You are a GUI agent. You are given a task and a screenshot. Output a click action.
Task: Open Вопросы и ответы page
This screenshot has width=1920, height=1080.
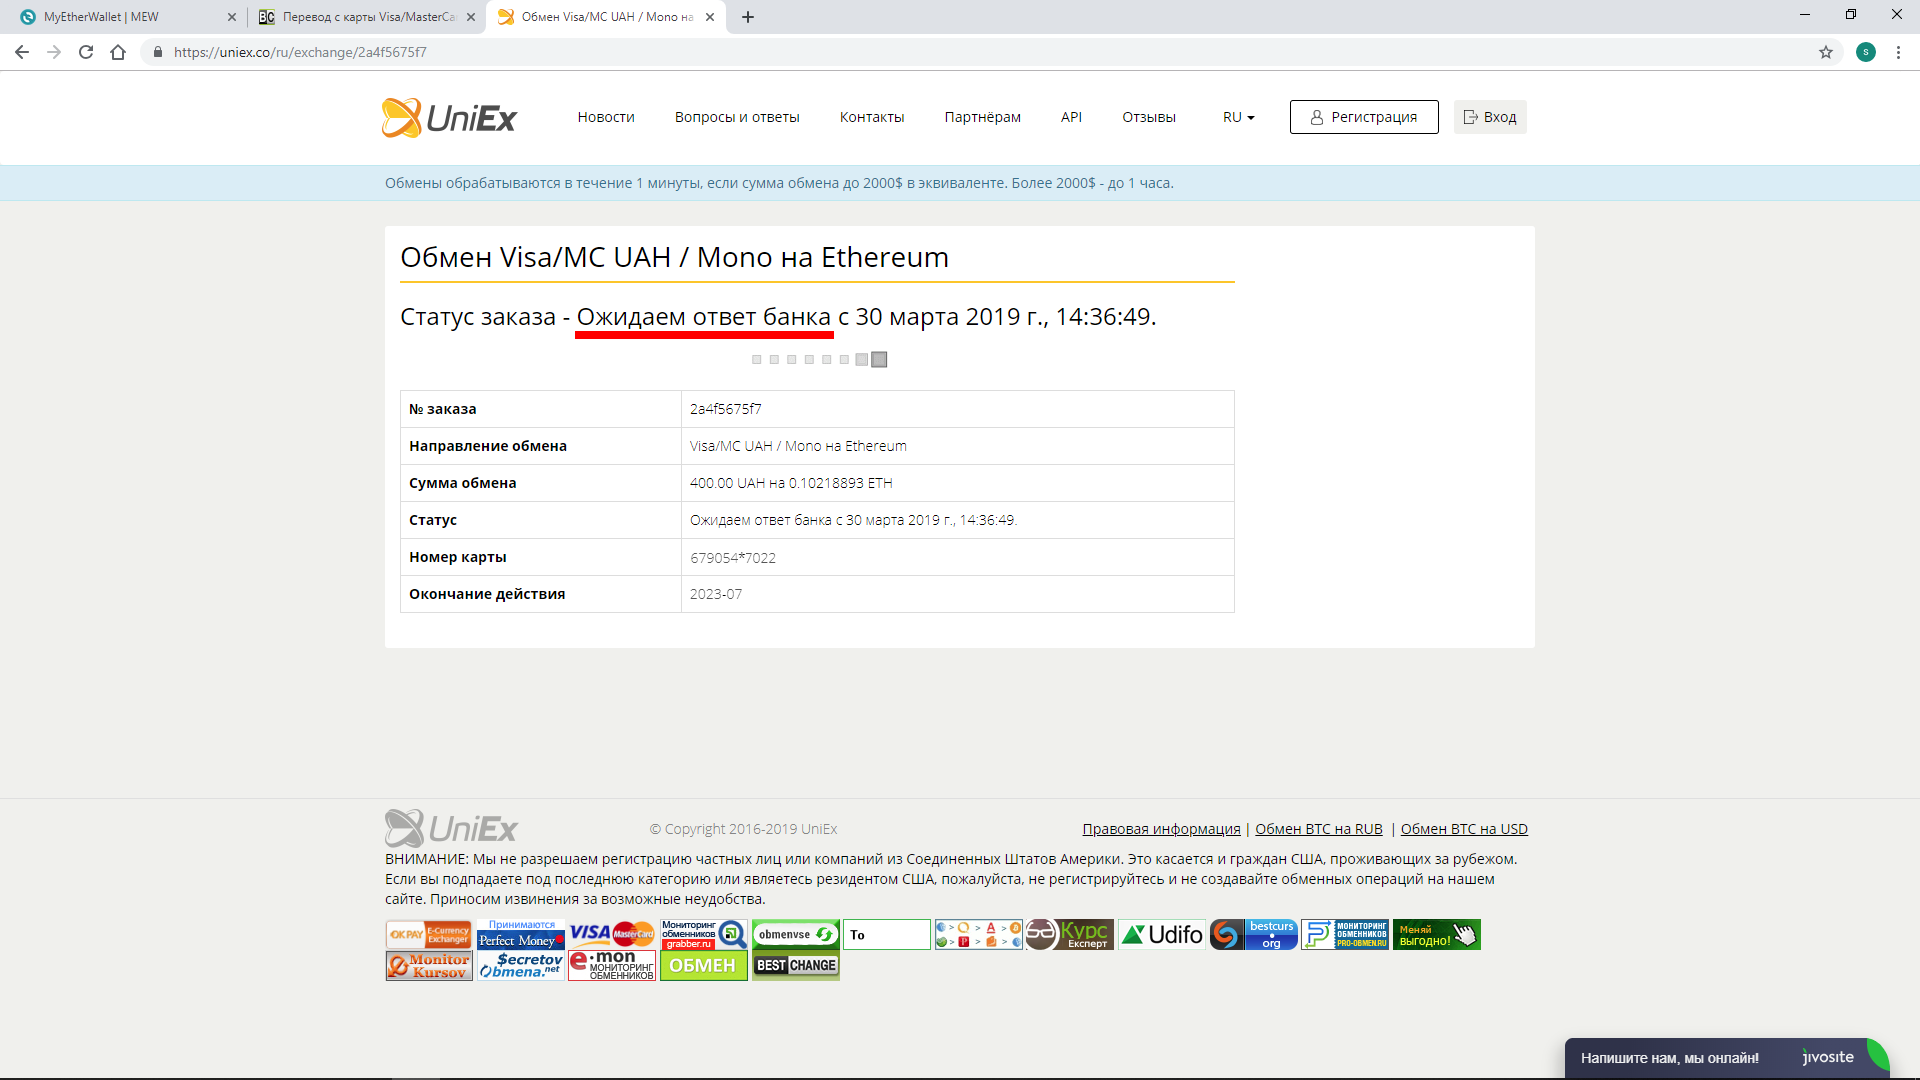[737, 117]
